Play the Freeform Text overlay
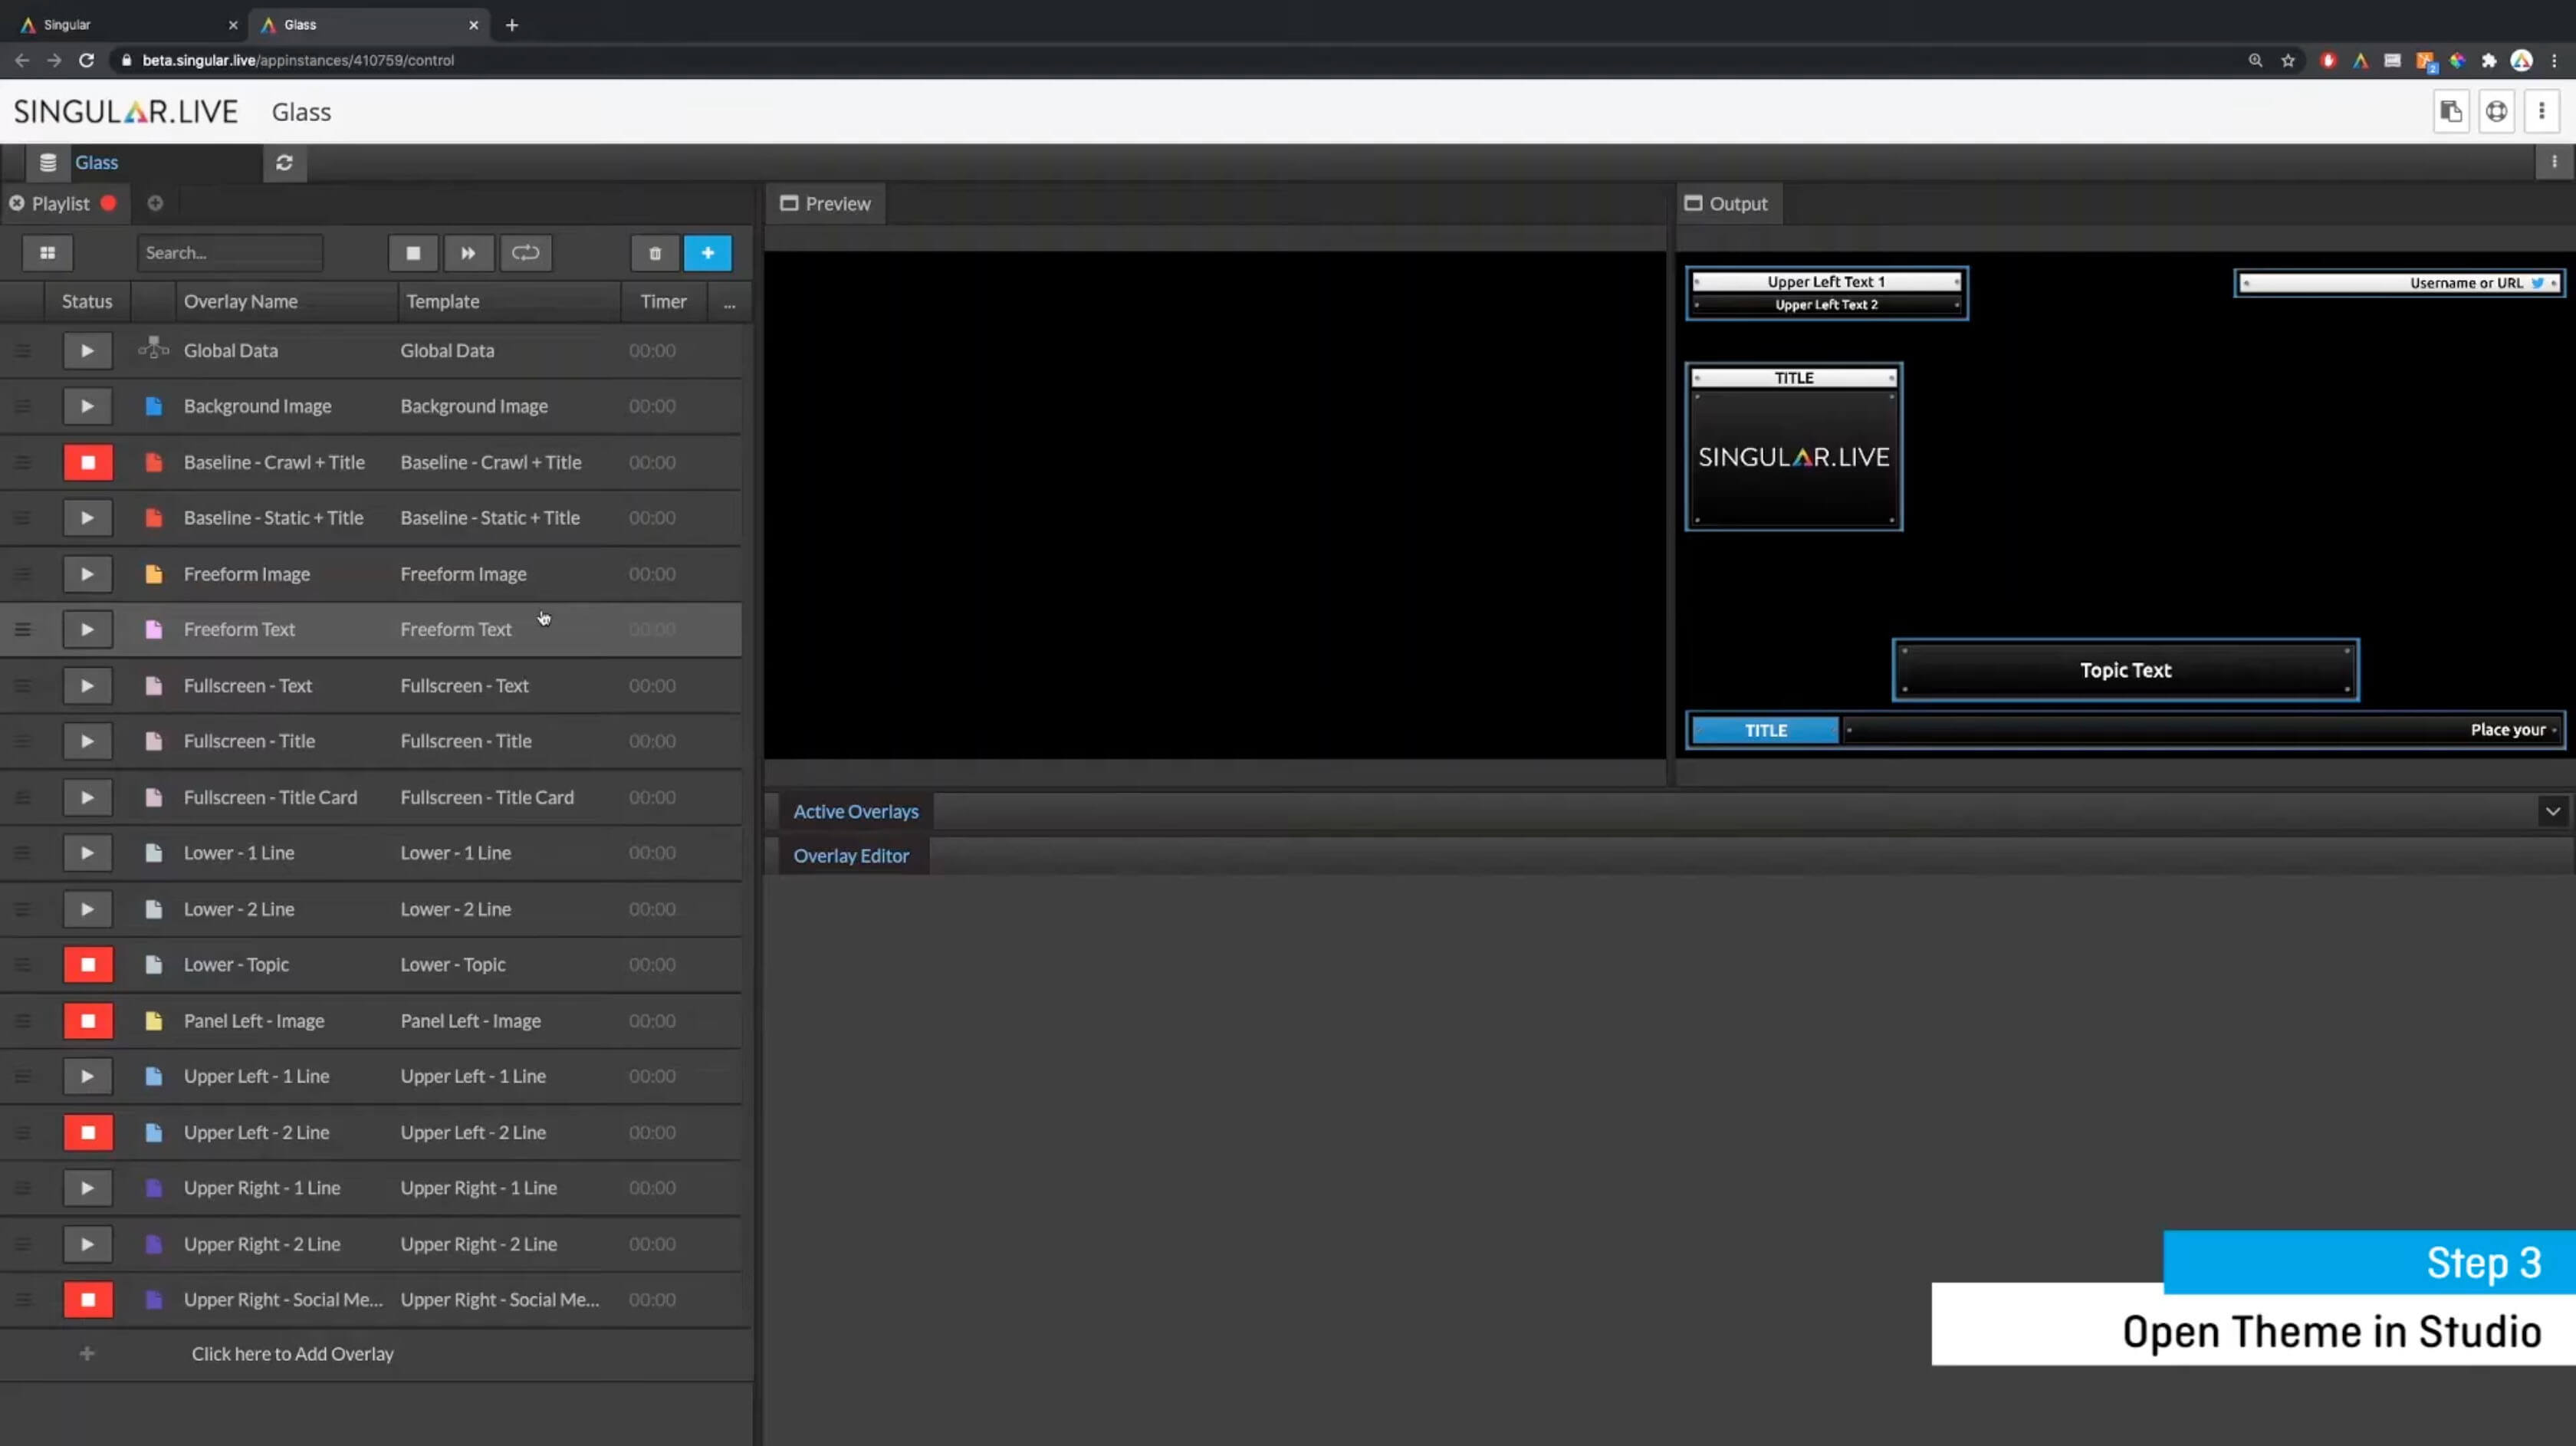 coord(88,630)
